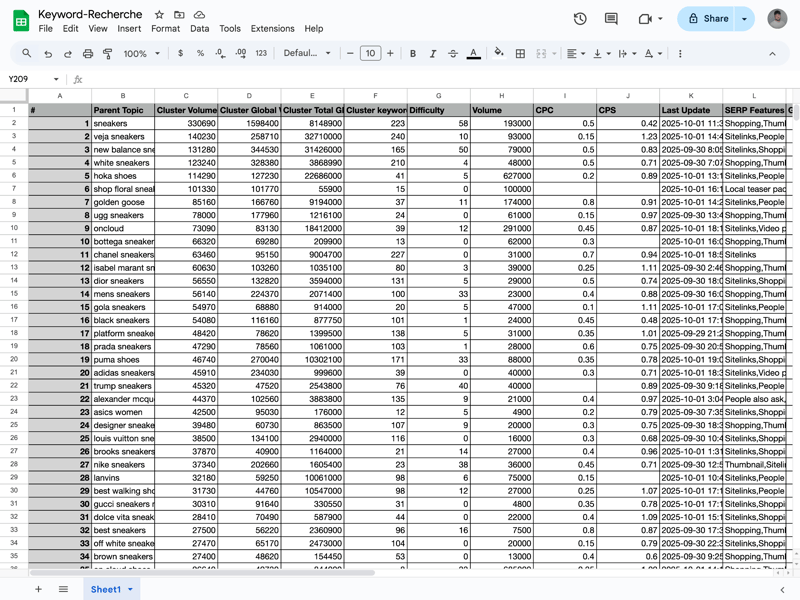
Task: Star the Keyword-Recherche document
Action: coord(159,15)
